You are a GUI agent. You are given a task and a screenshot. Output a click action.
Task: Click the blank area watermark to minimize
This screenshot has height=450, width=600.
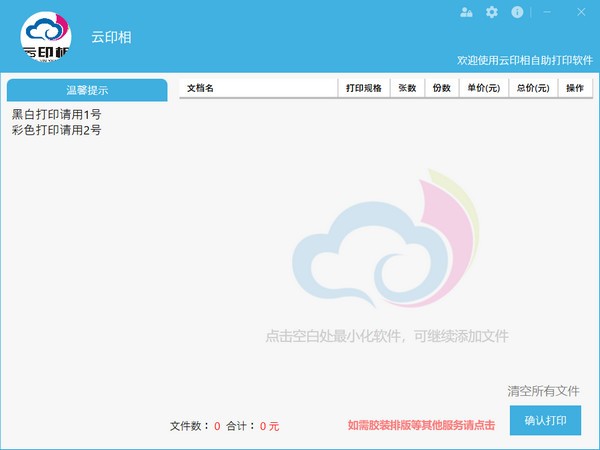pyautogui.click(x=387, y=336)
